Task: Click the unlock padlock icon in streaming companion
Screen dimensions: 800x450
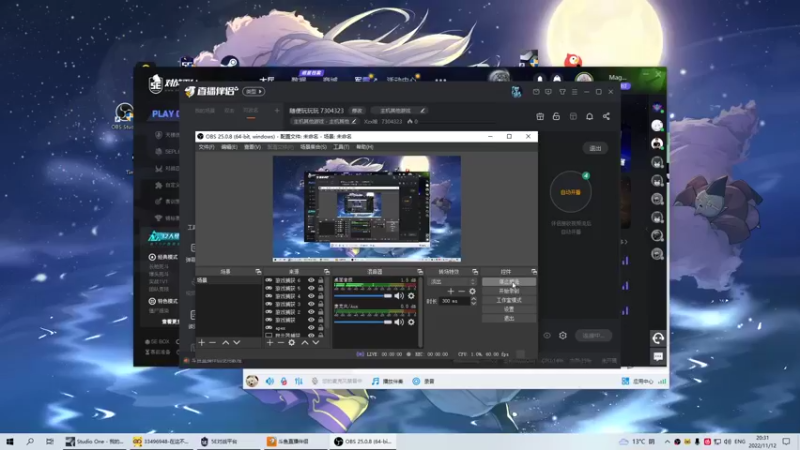Action: pyautogui.click(x=556, y=116)
